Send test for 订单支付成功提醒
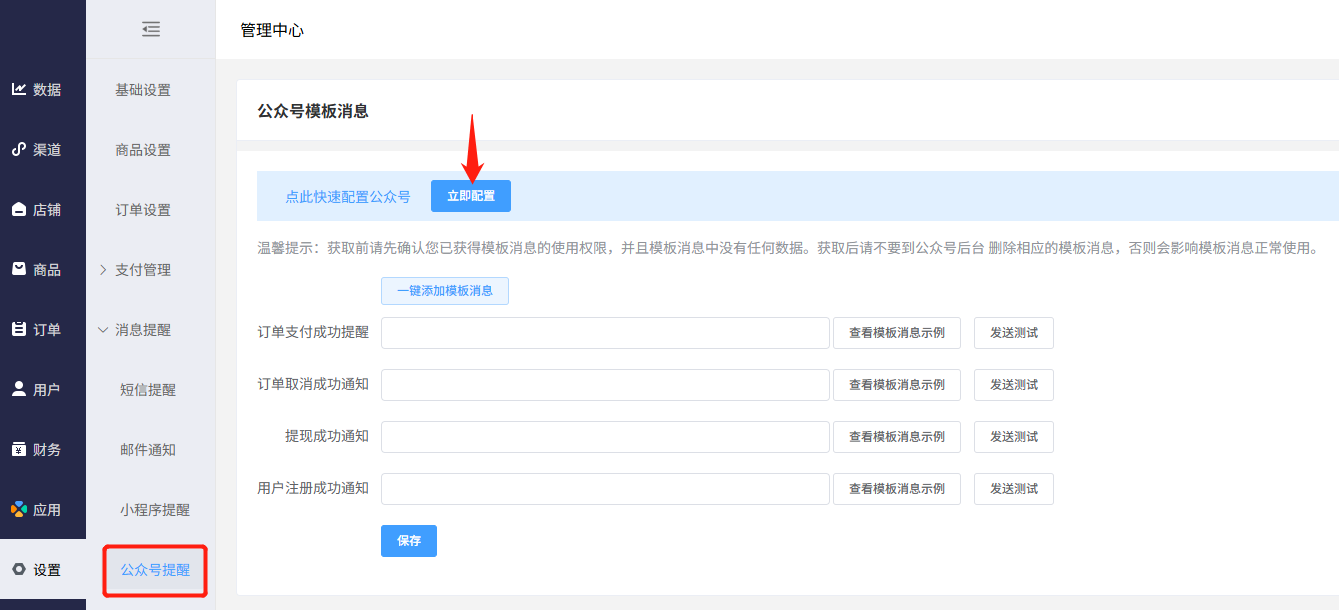This screenshot has width=1339, height=610. 1014,333
